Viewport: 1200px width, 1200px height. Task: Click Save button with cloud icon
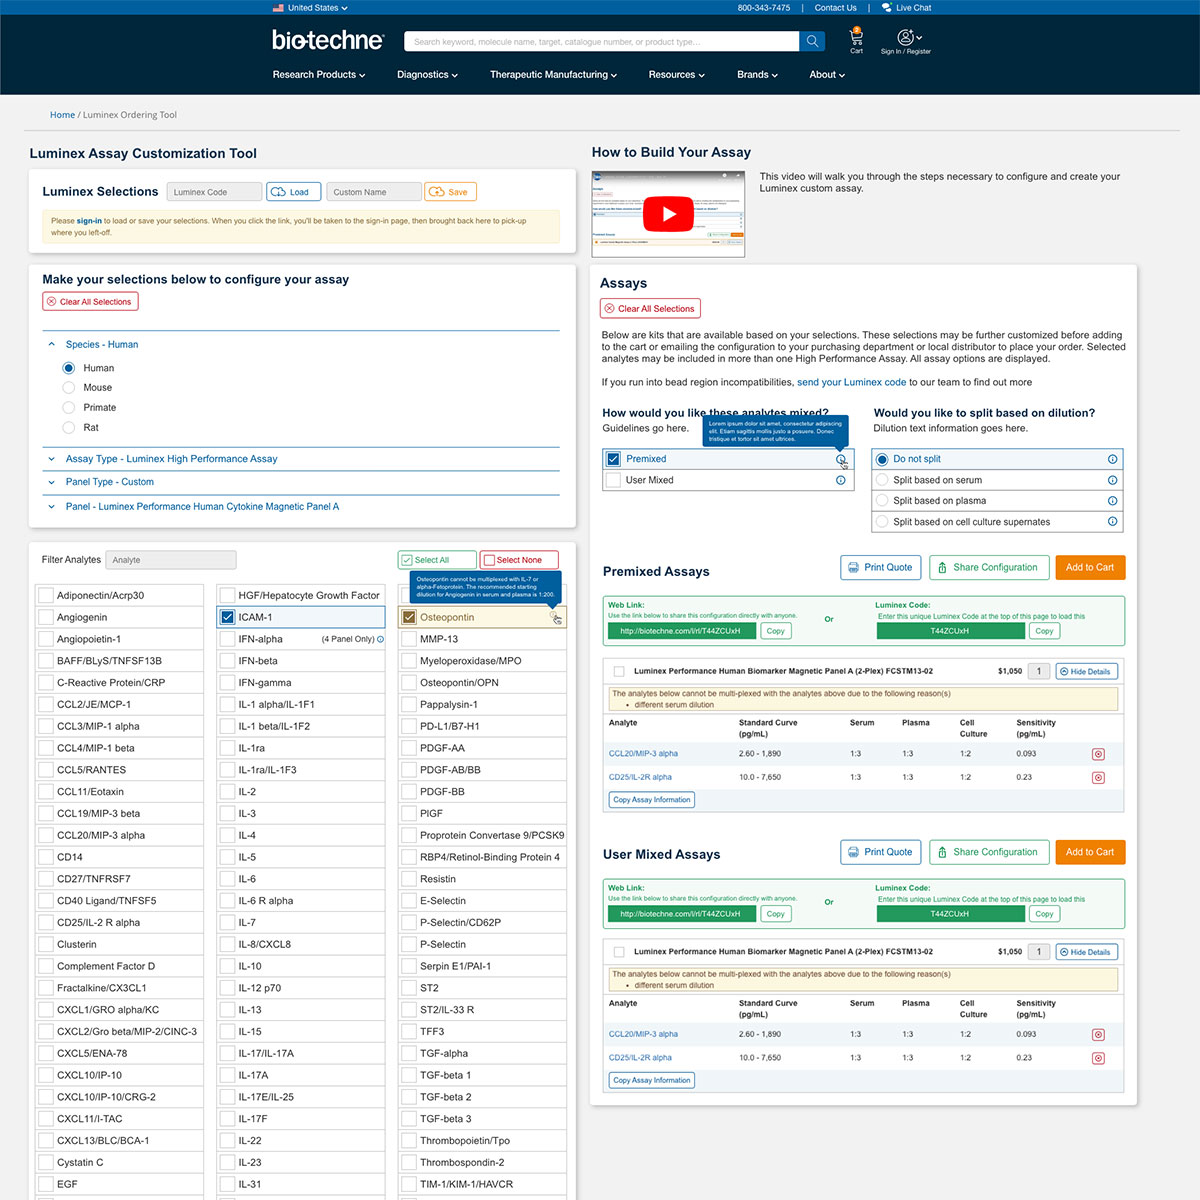point(451,192)
